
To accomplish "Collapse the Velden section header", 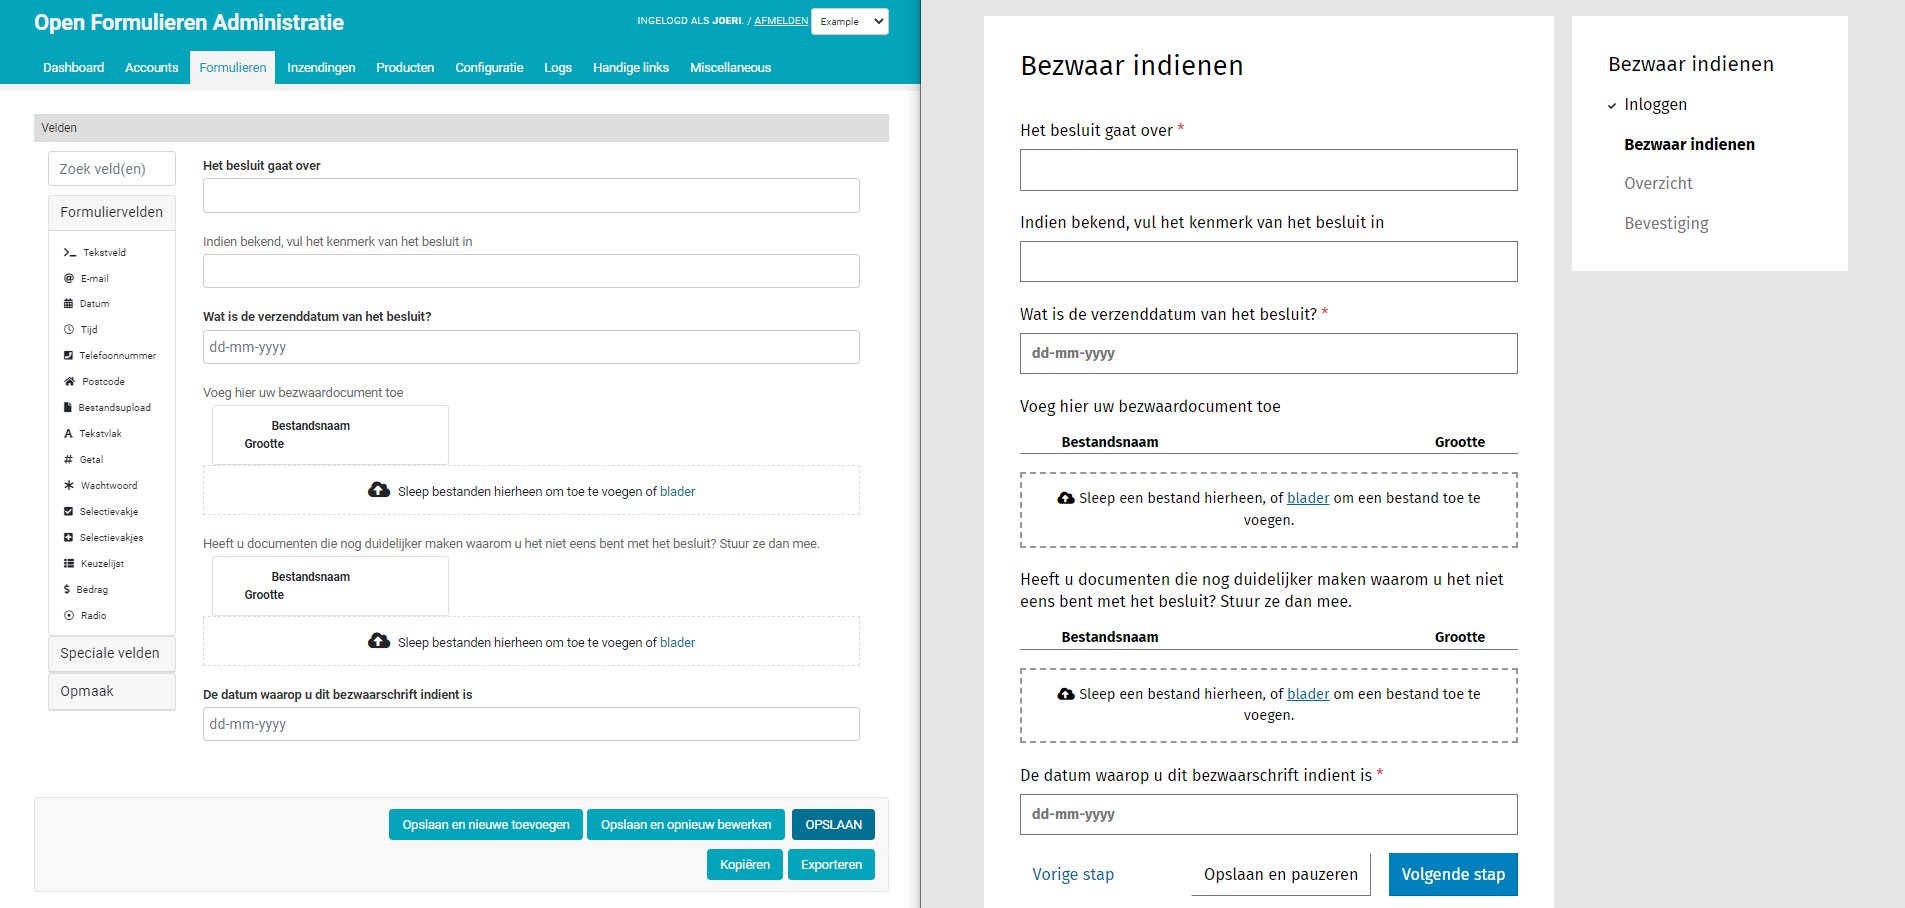I will 461,128.
